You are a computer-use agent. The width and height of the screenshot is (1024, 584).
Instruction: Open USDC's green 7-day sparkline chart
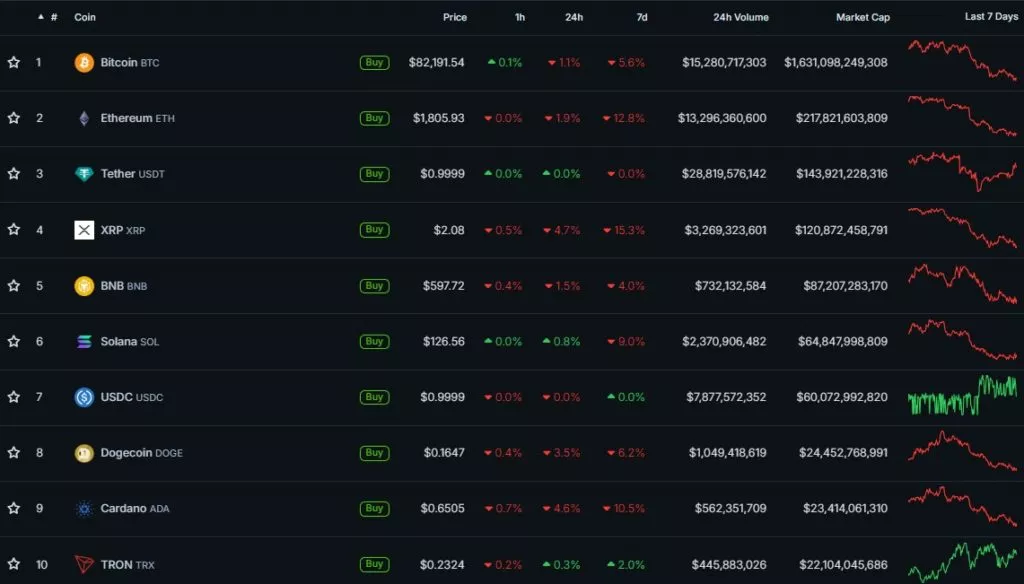pyautogui.click(x=962, y=396)
